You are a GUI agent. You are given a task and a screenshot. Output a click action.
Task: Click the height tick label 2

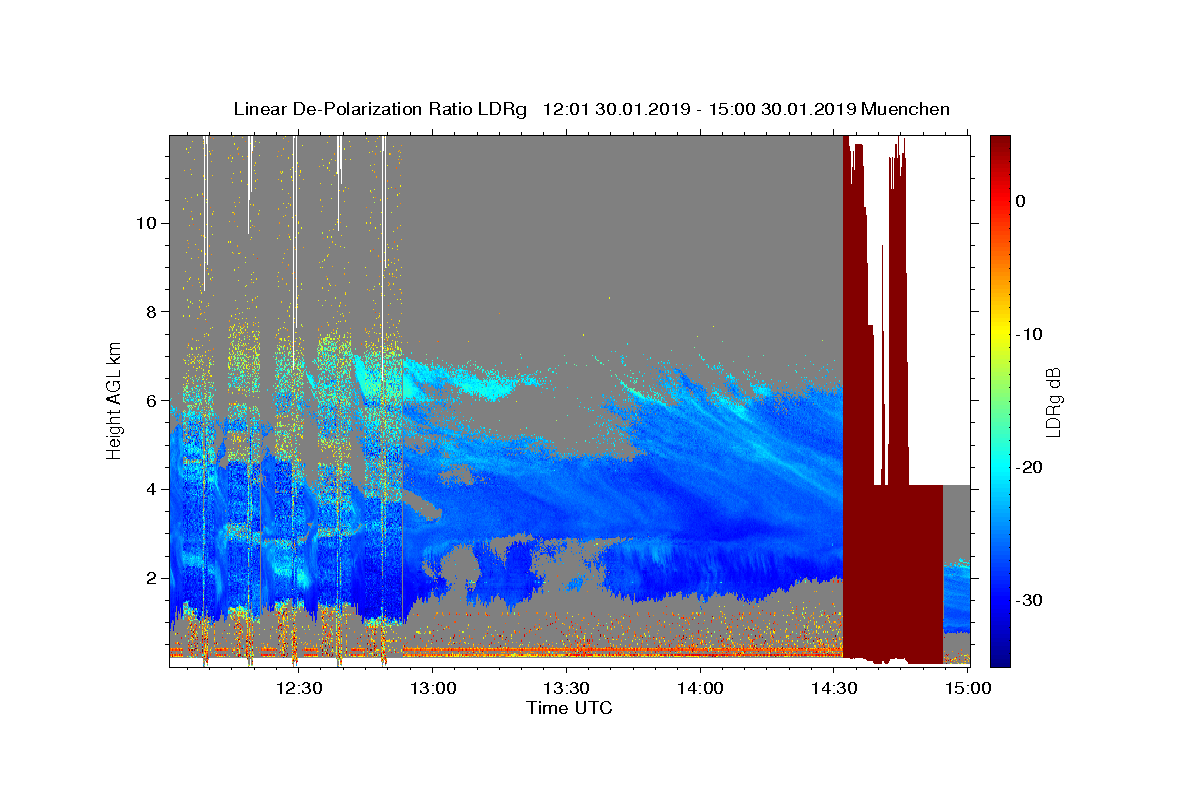click(x=150, y=578)
